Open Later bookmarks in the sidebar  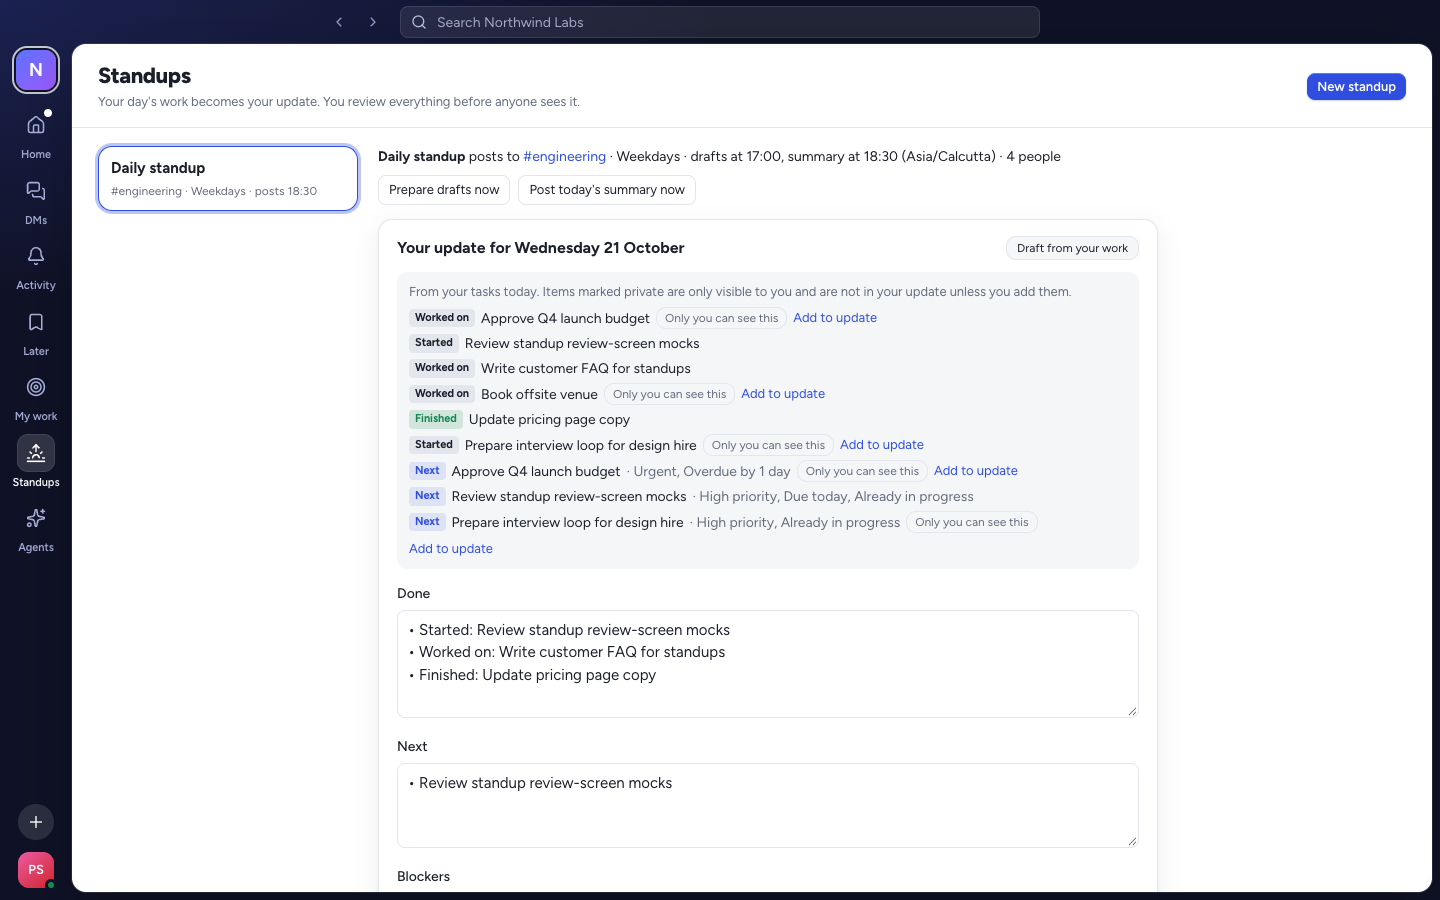36,332
